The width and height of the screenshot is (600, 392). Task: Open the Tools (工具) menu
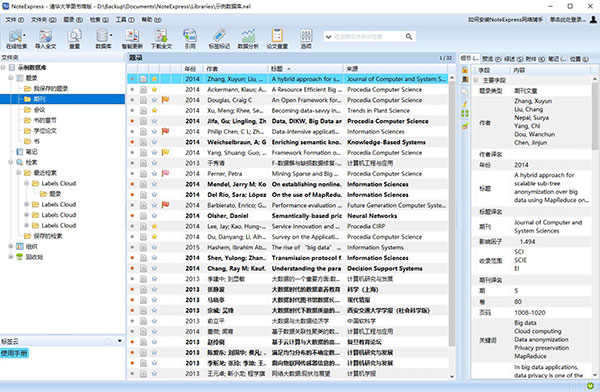125,19
